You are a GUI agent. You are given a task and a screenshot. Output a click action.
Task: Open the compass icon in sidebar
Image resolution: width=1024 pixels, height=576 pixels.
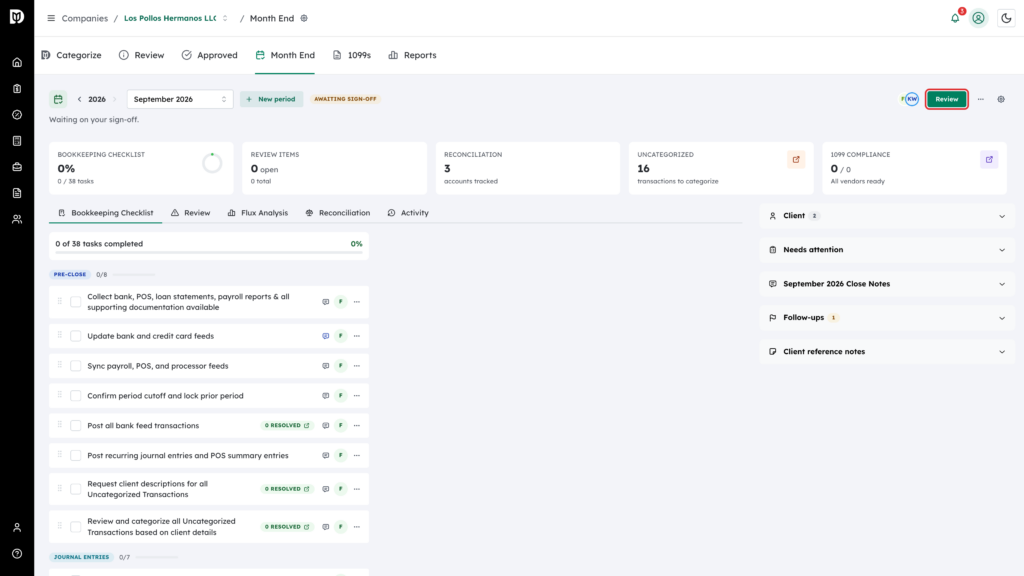17,115
